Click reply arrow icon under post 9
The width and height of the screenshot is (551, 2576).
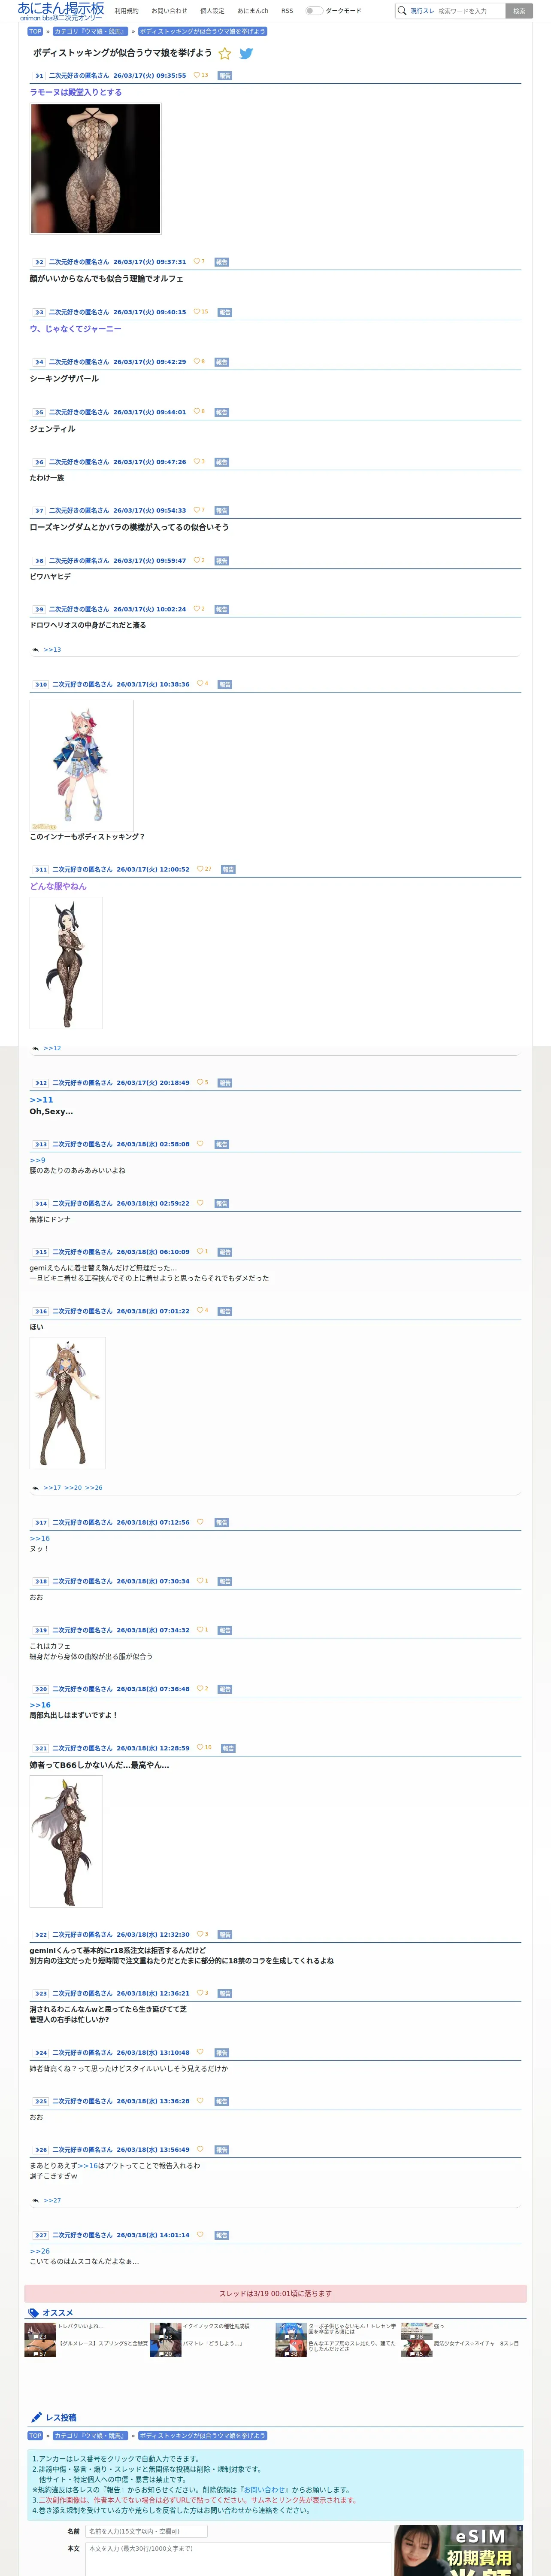coord(36,650)
